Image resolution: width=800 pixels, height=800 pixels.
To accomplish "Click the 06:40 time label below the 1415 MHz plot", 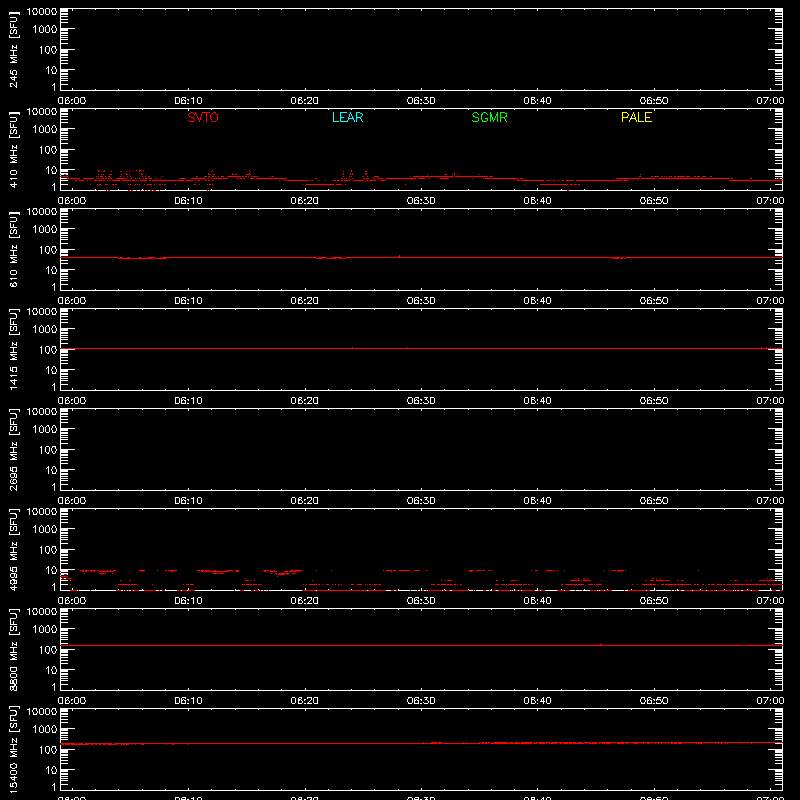I will [537, 401].
